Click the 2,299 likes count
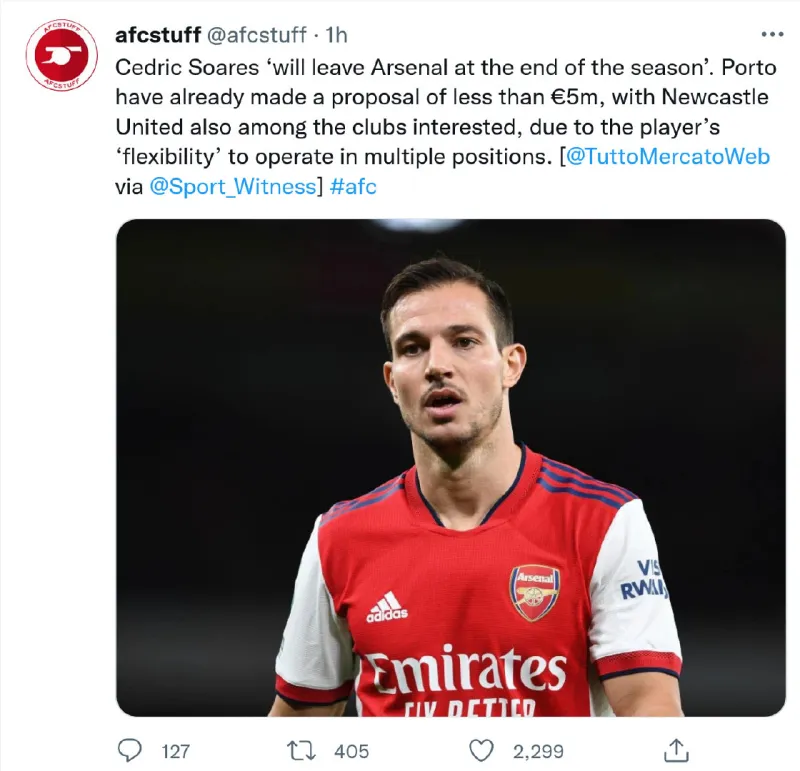Viewport: 800px width, 771px height. point(537,751)
